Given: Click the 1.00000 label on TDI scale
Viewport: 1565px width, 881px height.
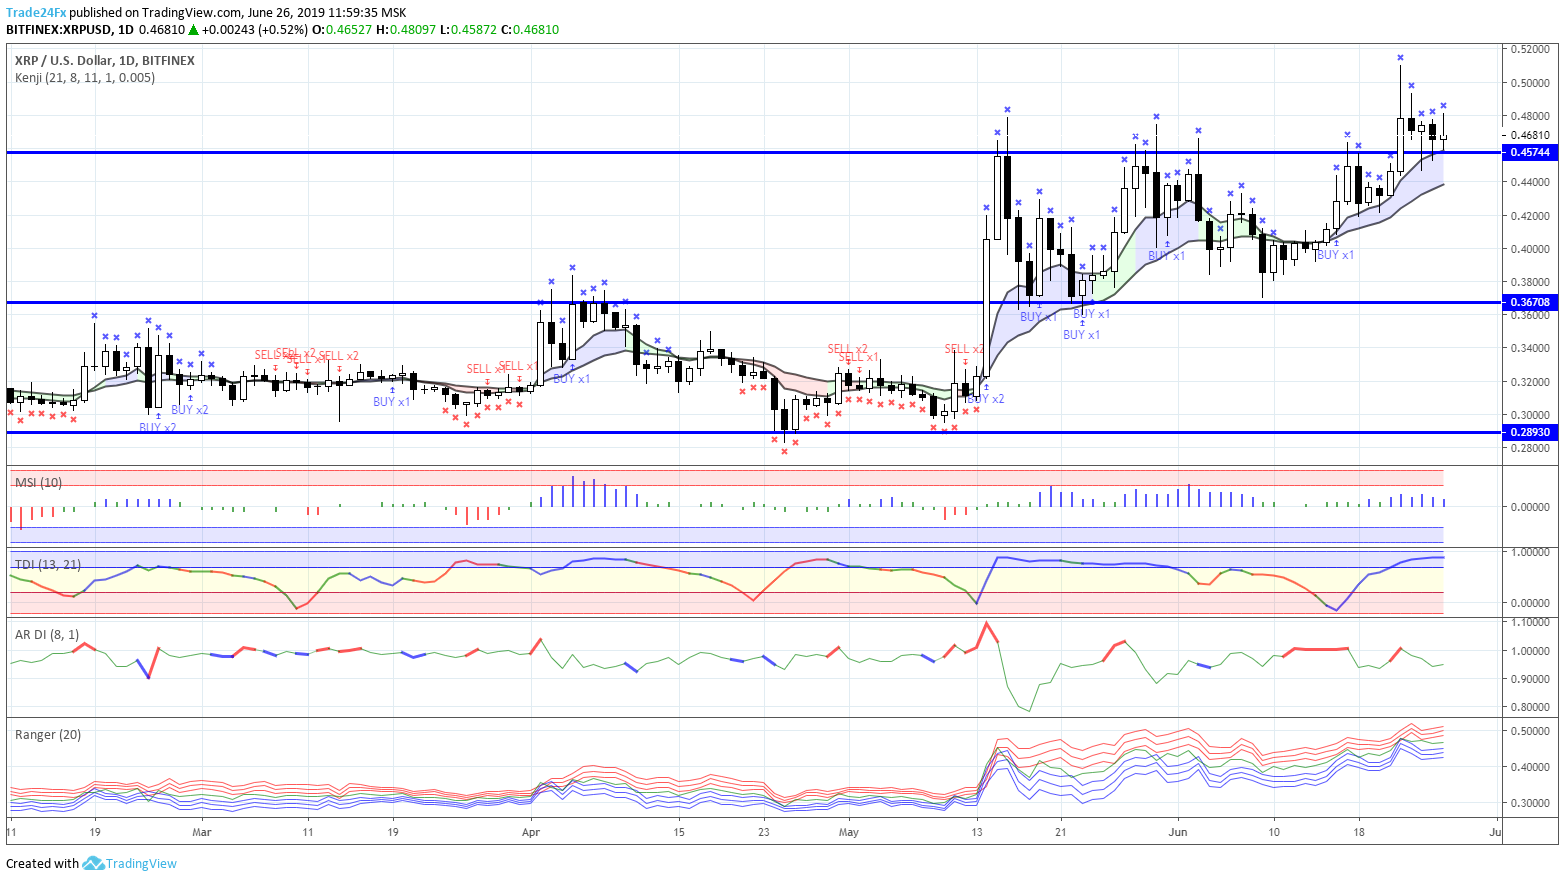Looking at the screenshot, I should [1530, 552].
